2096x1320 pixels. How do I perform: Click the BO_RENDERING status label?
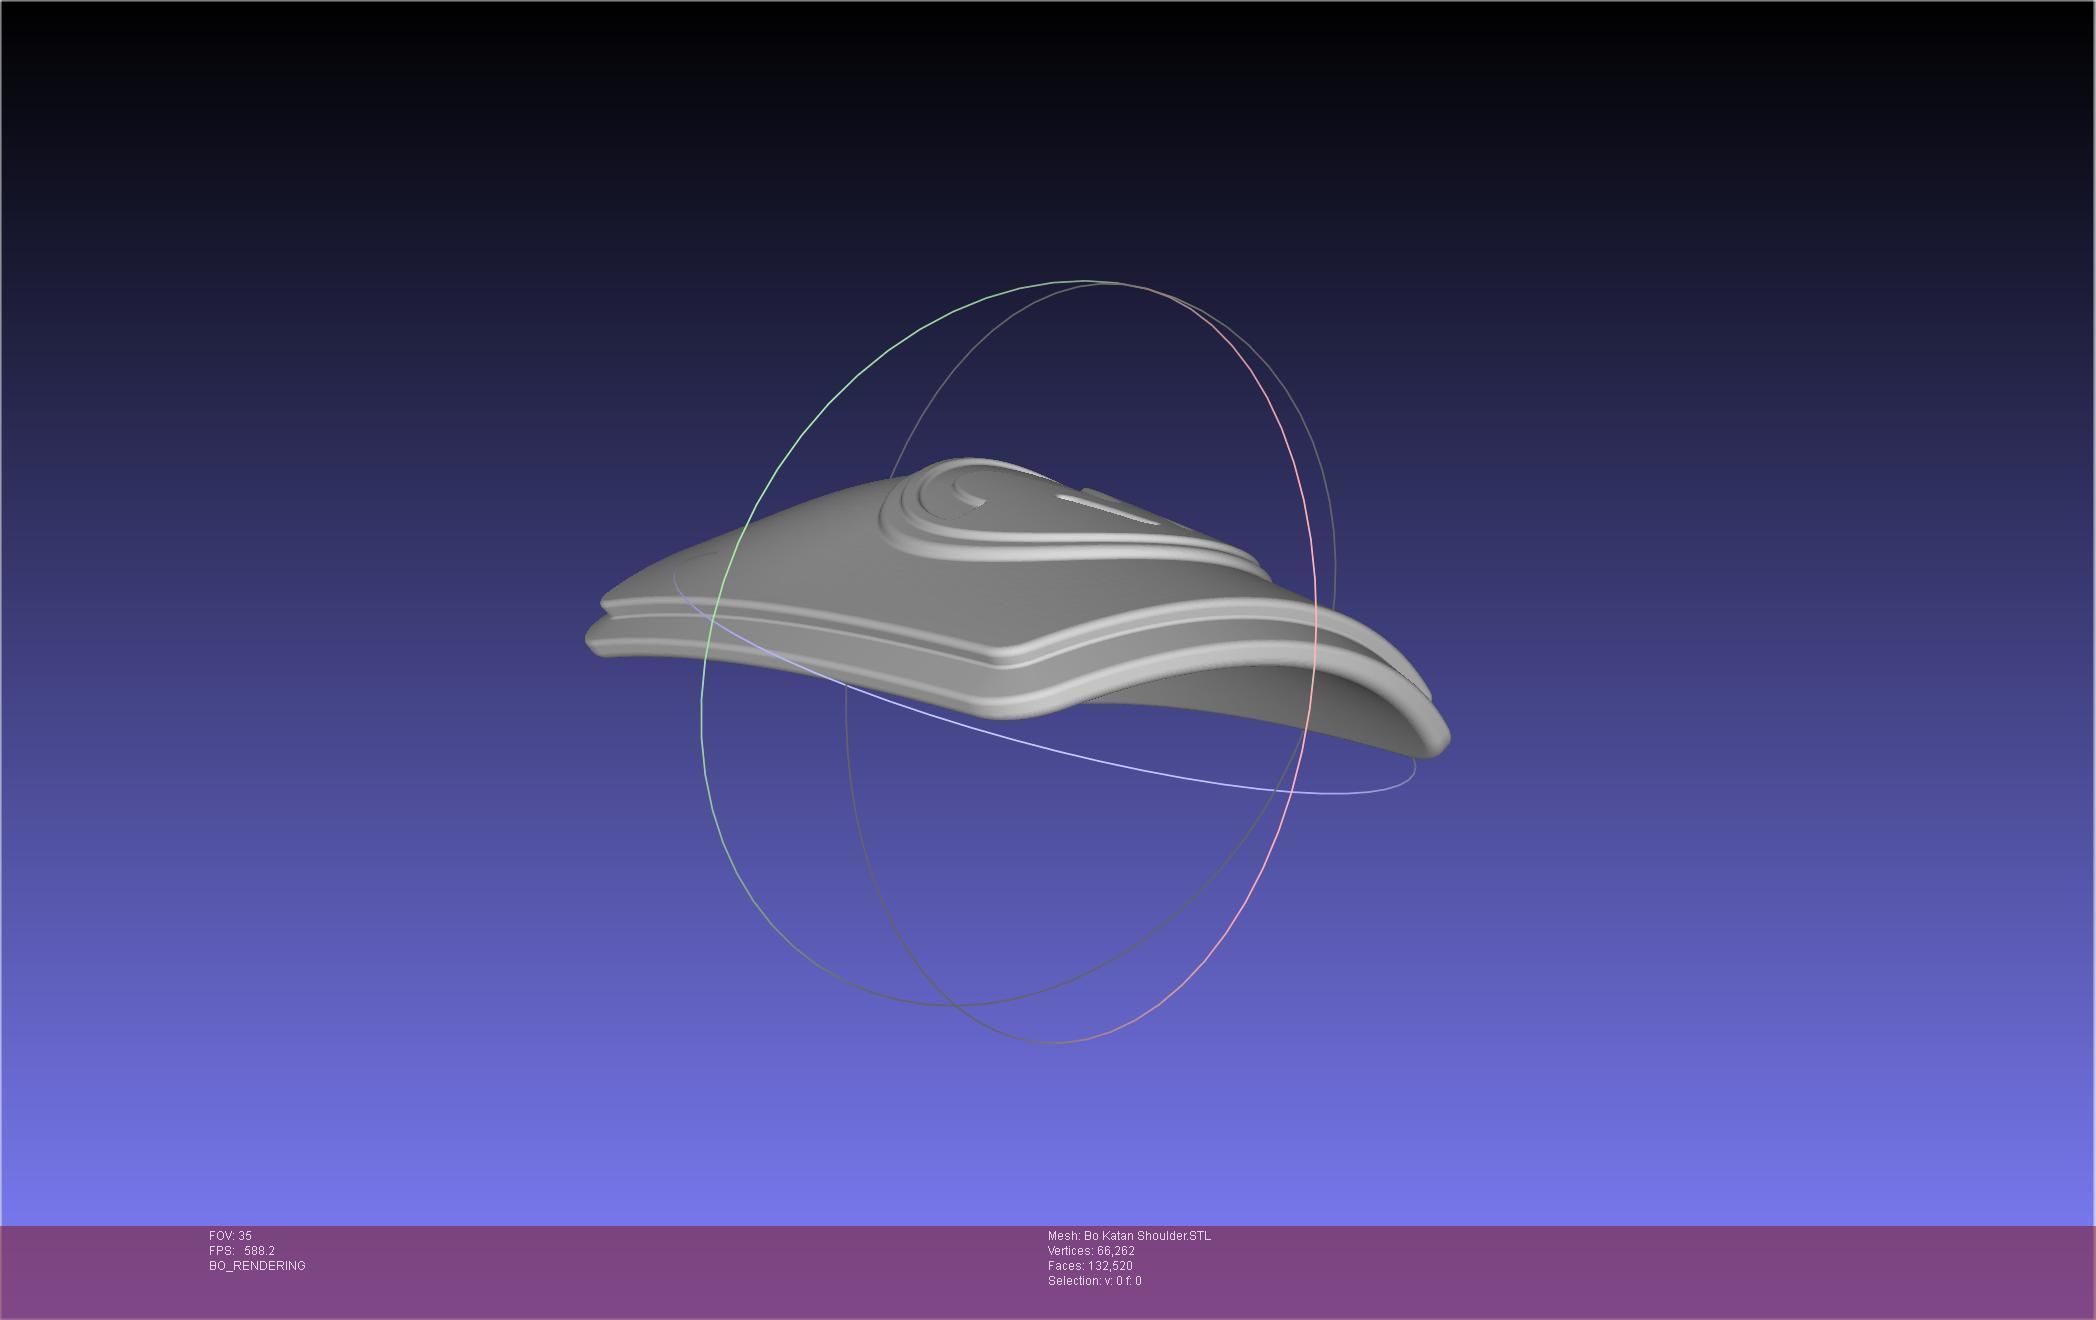pos(257,1266)
